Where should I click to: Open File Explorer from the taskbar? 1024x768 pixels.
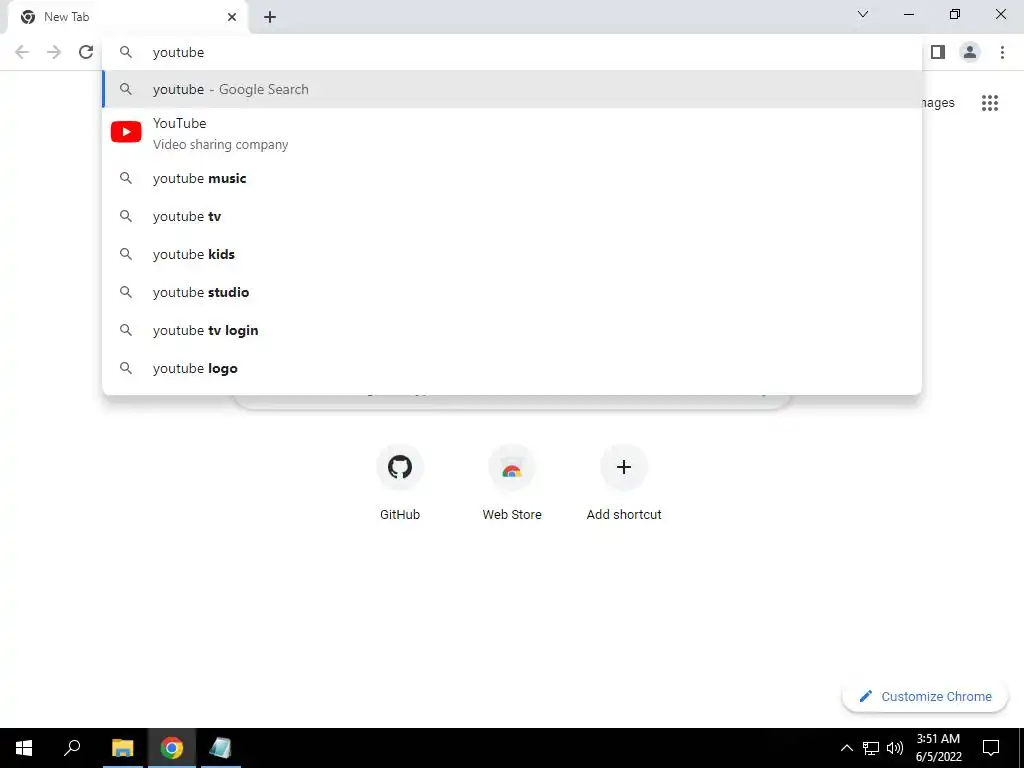pyautogui.click(x=123, y=748)
